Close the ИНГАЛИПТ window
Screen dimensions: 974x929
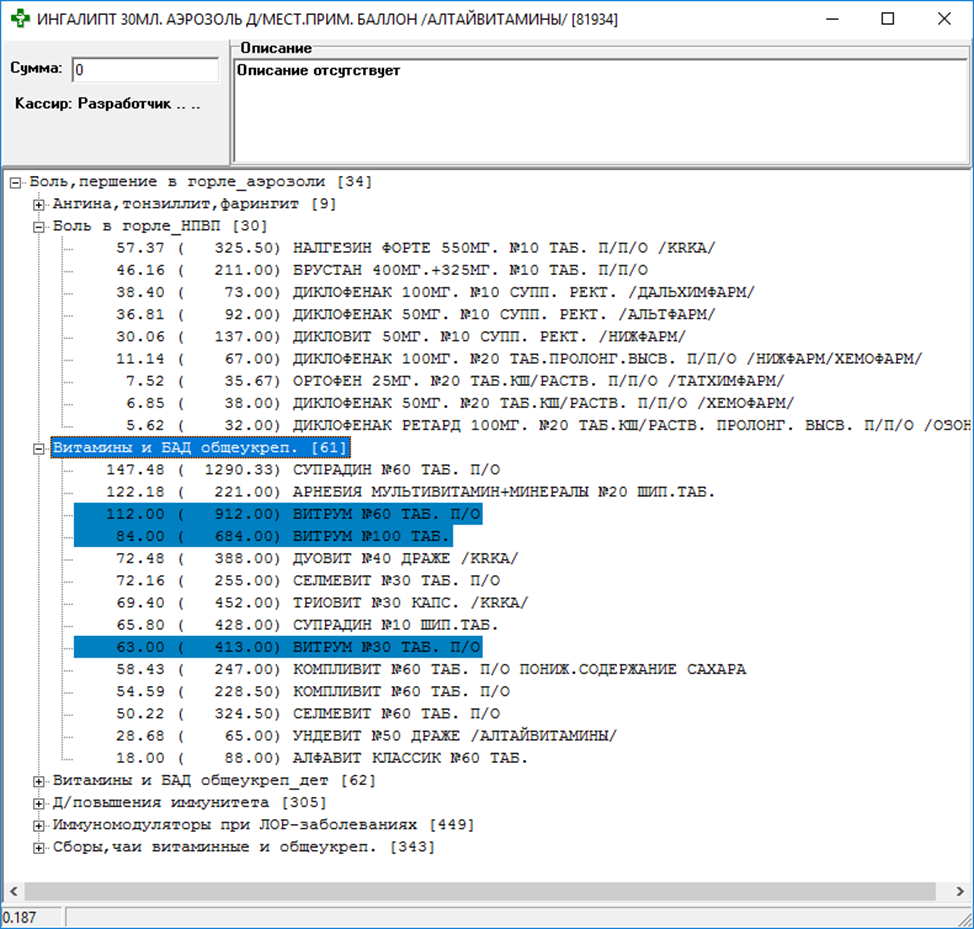(944, 19)
